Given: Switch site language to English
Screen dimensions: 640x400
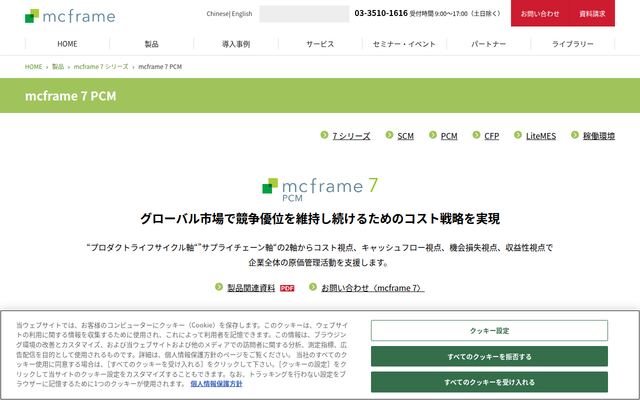Looking at the screenshot, I should pyautogui.click(x=242, y=13).
